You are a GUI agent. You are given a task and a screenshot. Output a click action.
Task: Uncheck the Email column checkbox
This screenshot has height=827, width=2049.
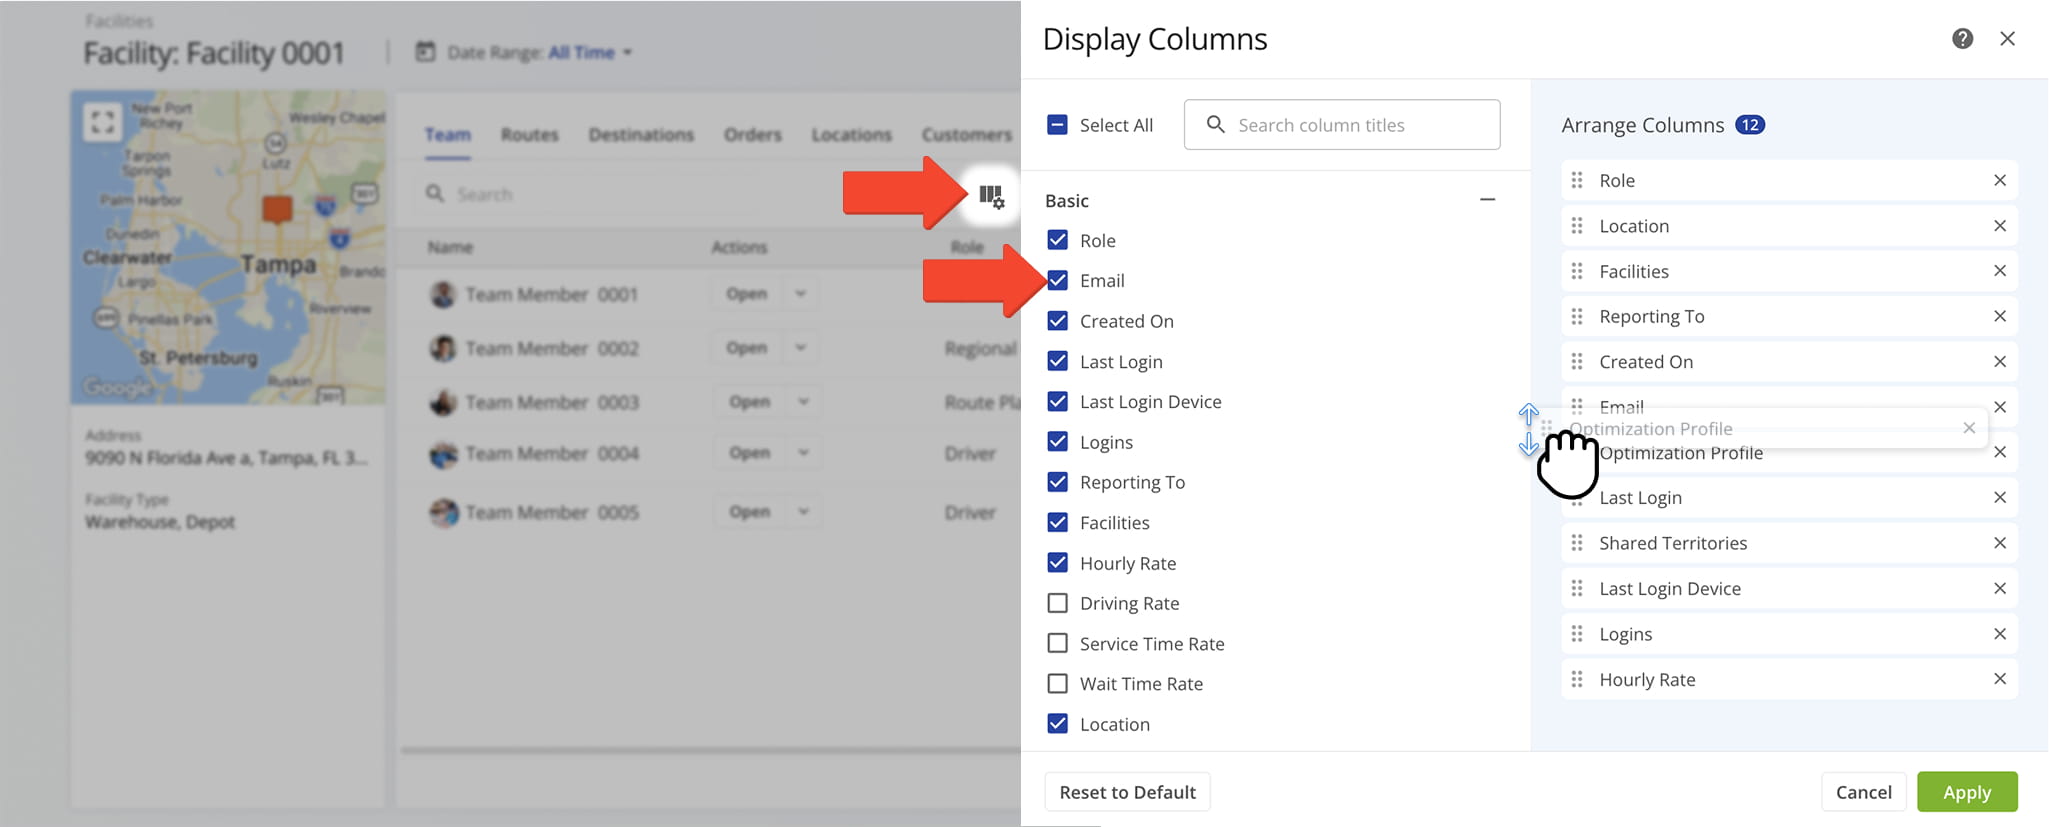coord(1057,281)
